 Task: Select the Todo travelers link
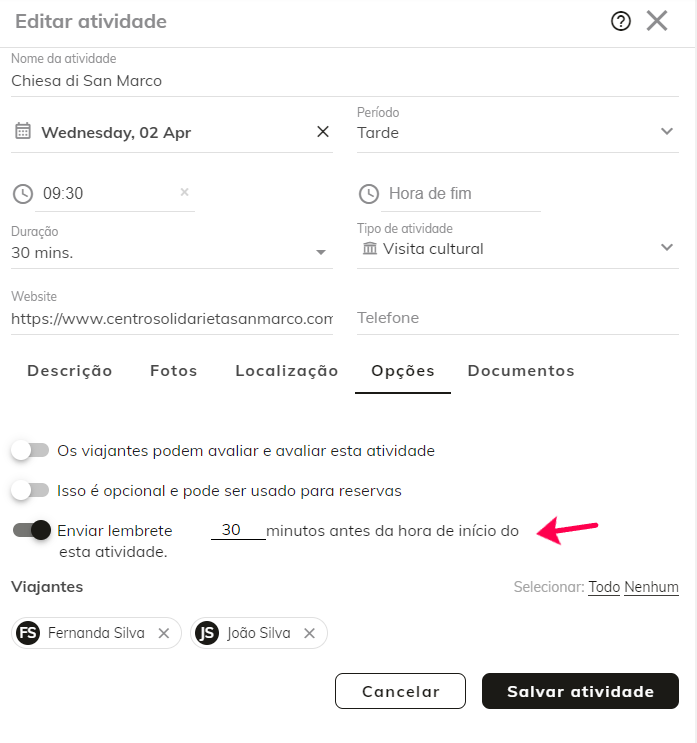pyautogui.click(x=604, y=587)
